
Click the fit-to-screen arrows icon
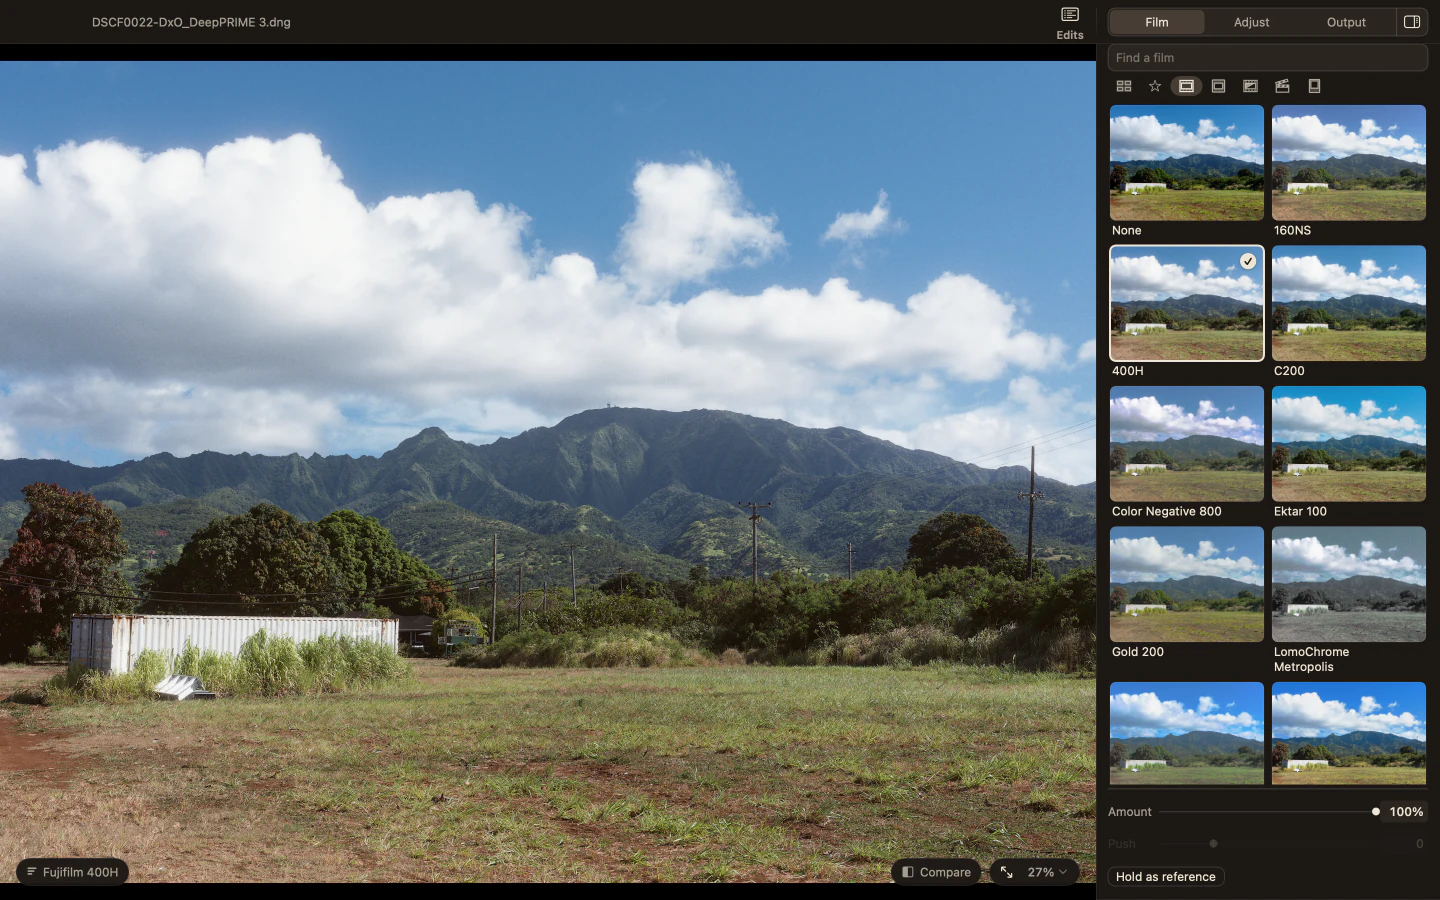coord(1007,872)
